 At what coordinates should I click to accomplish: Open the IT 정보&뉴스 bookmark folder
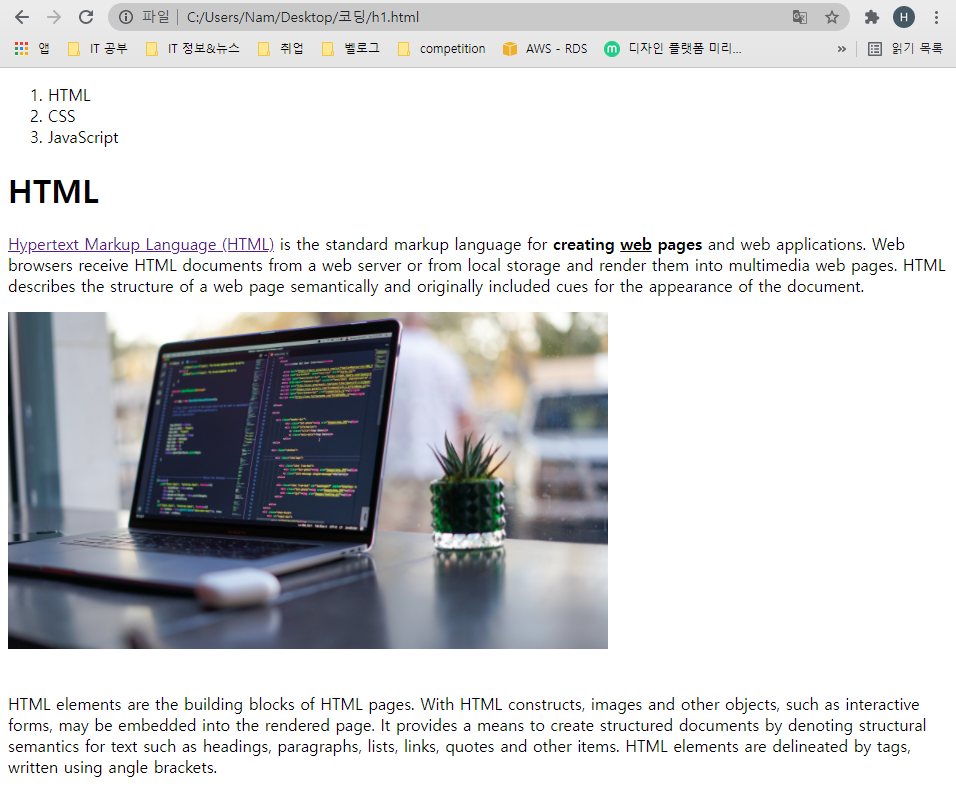point(193,49)
